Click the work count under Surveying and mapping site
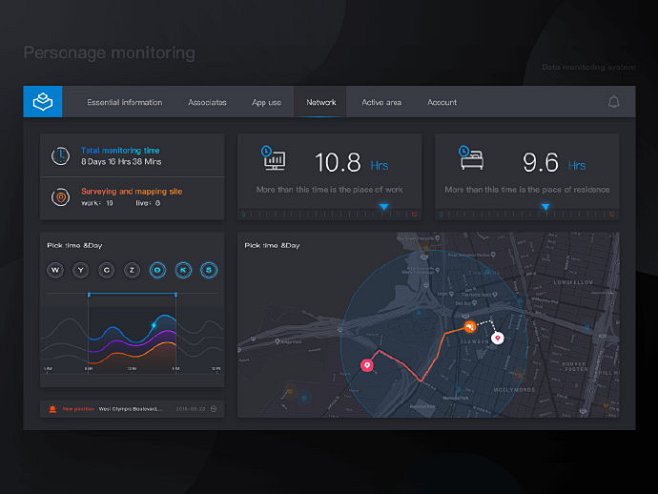This screenshot has width=658, height=494. [97, 203]
